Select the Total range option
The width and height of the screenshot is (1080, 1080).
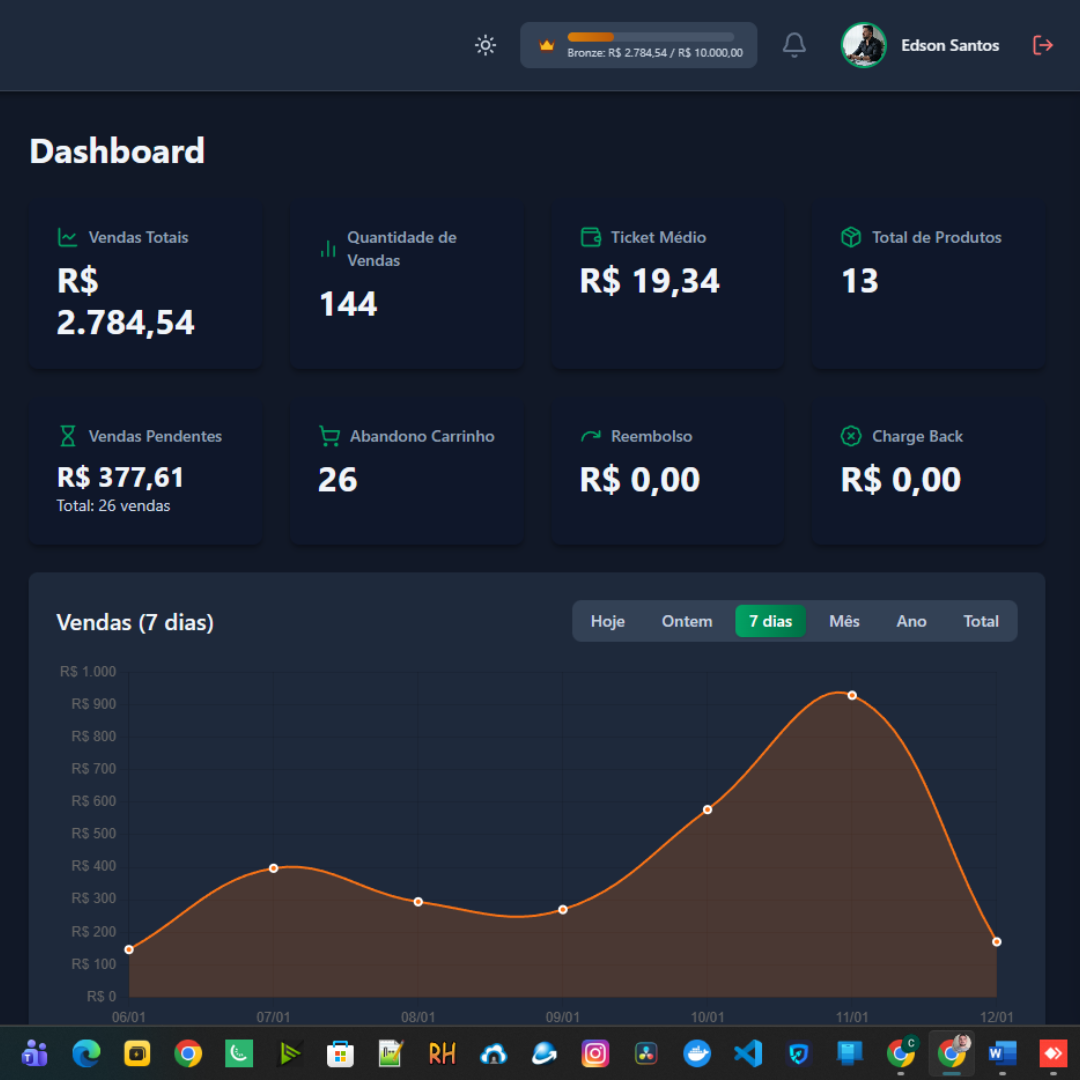(980, 621)
